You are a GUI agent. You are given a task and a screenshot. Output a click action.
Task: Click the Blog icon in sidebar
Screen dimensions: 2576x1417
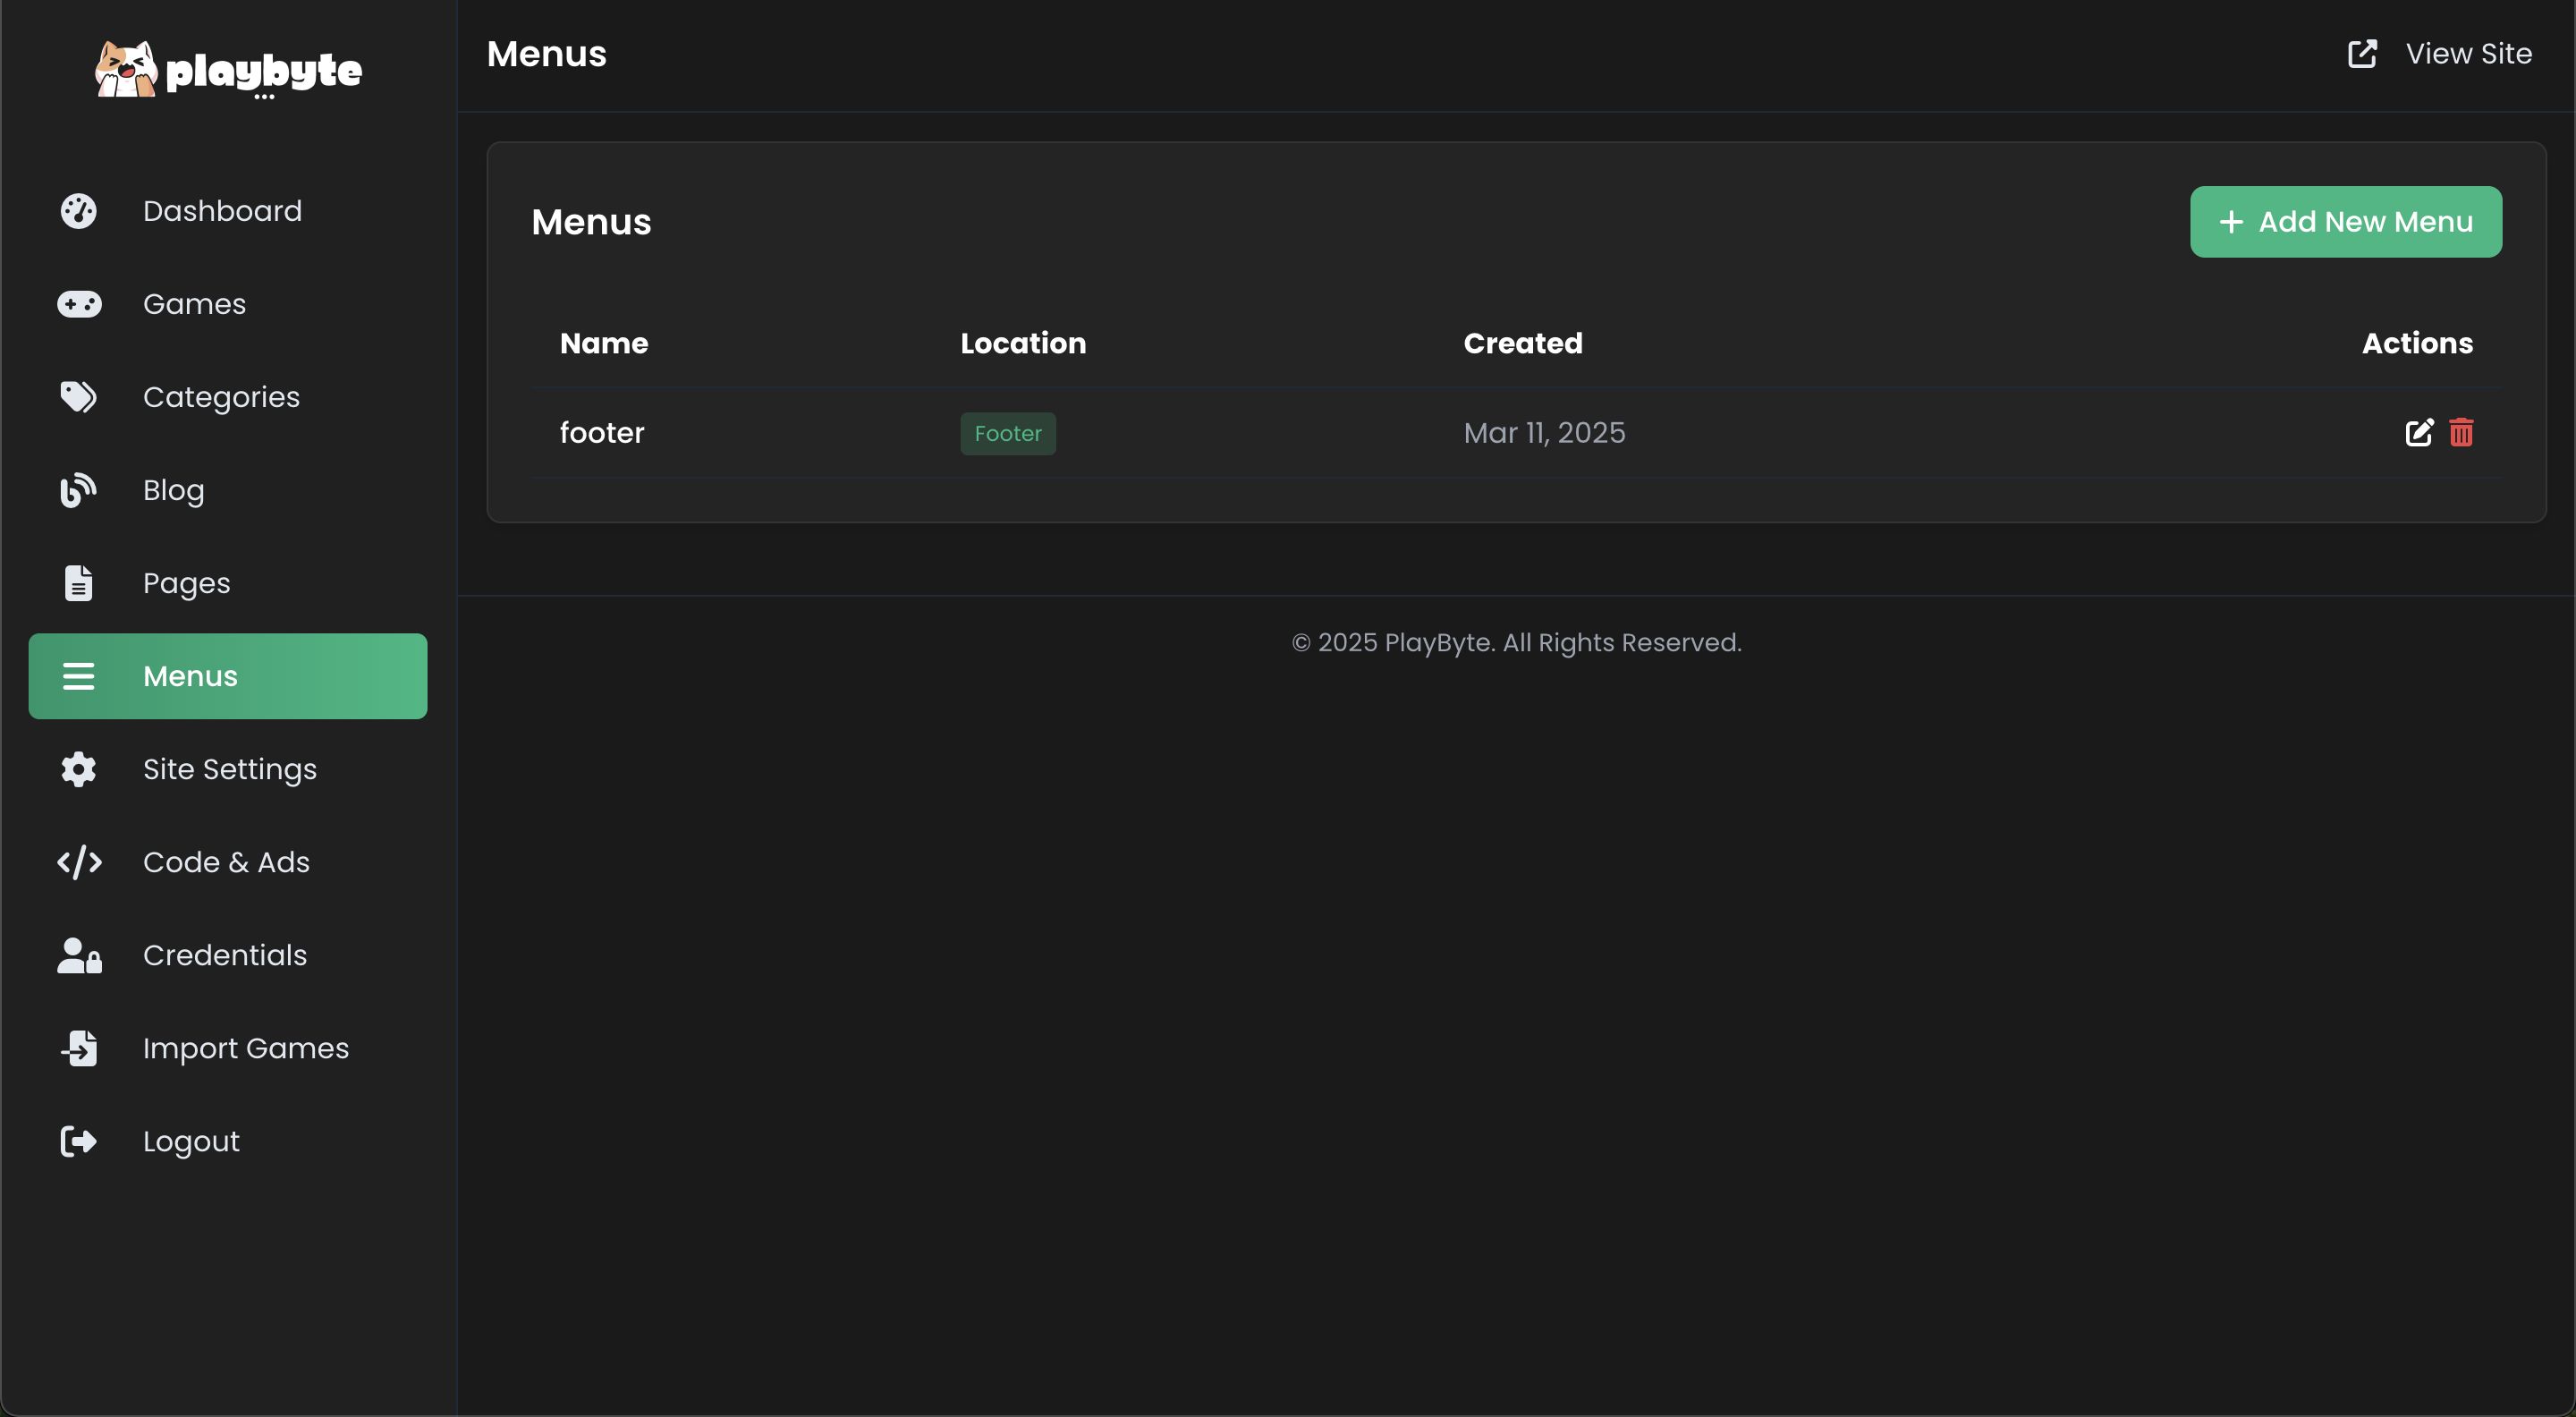pyautogui.click(x=78, y=490)
